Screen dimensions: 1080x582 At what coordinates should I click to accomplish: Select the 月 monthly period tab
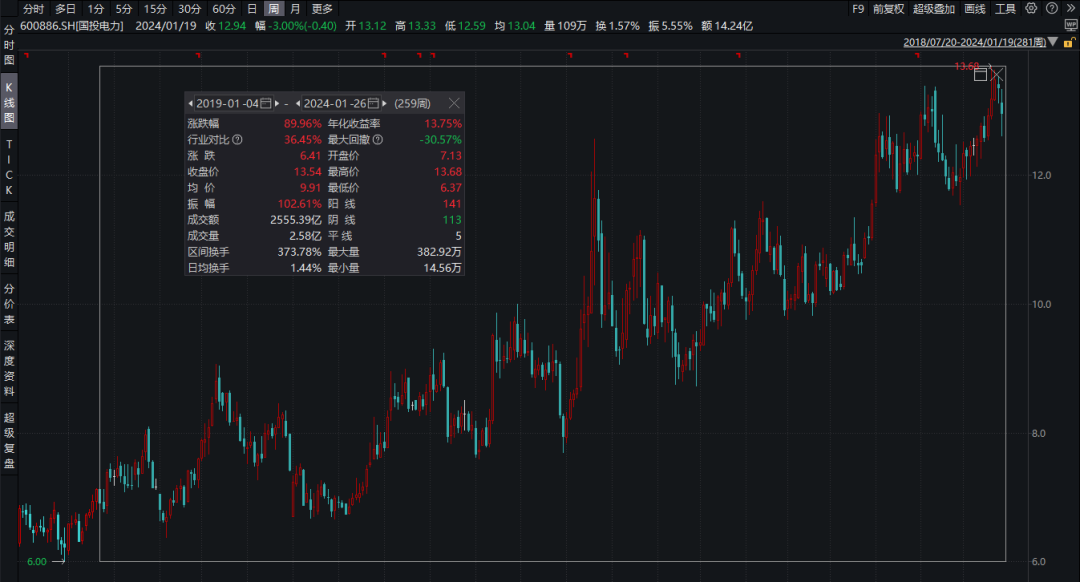[295, 9]
